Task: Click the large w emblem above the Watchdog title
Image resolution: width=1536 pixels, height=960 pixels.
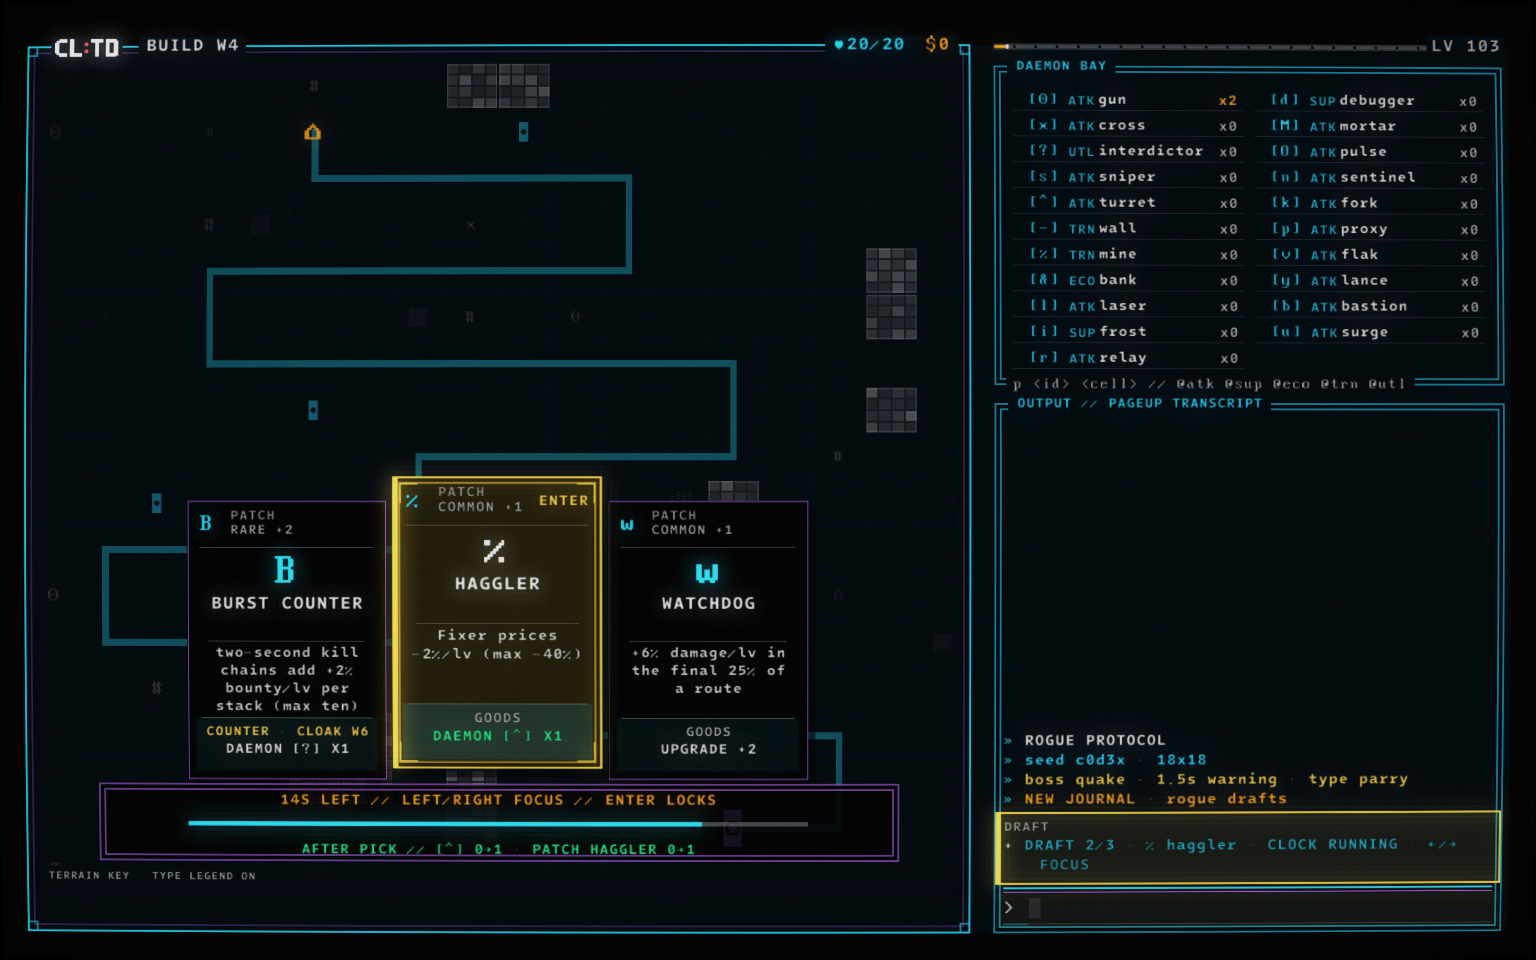Action: (707, 573)
